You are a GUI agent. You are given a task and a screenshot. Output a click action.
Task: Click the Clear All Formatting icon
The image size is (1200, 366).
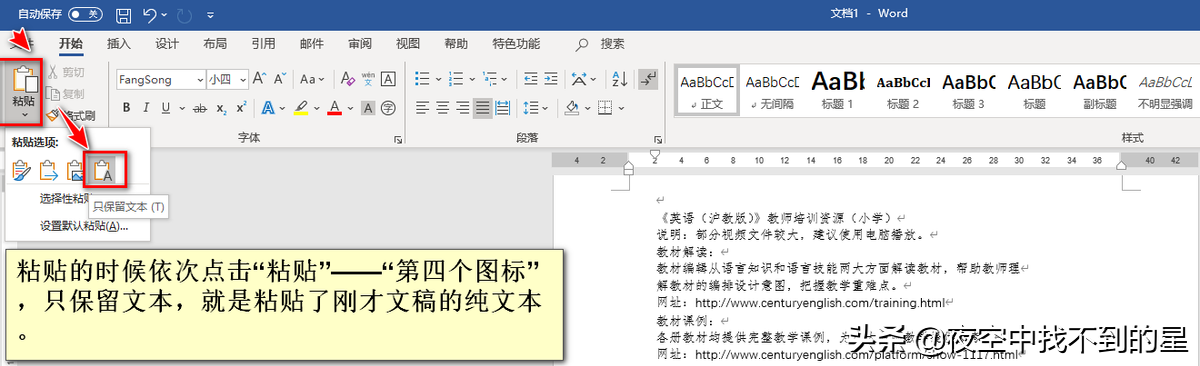pyautogui.click(x=347, y=79)
